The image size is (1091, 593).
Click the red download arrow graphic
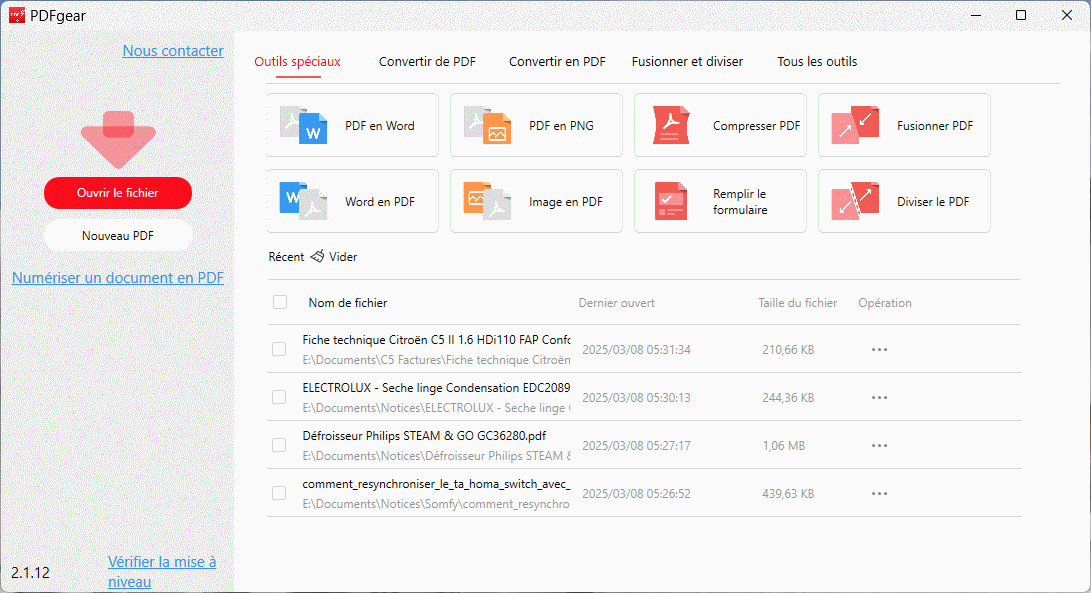click(x=118, y=139)
